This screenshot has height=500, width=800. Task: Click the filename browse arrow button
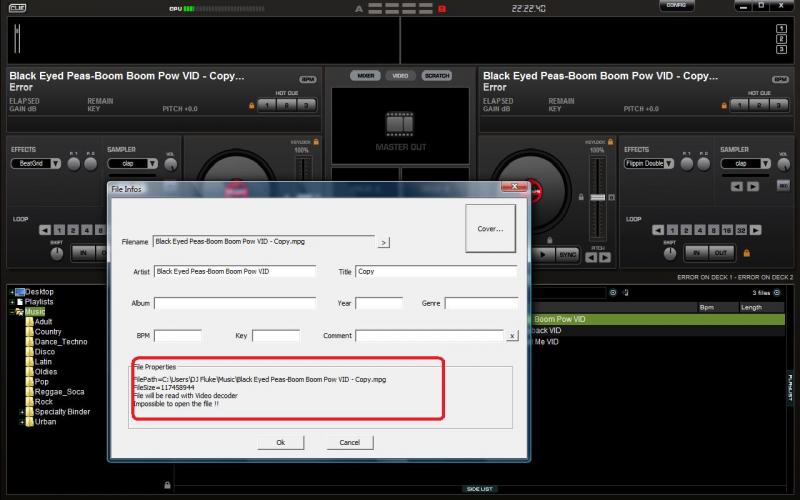tap(383, 242)
